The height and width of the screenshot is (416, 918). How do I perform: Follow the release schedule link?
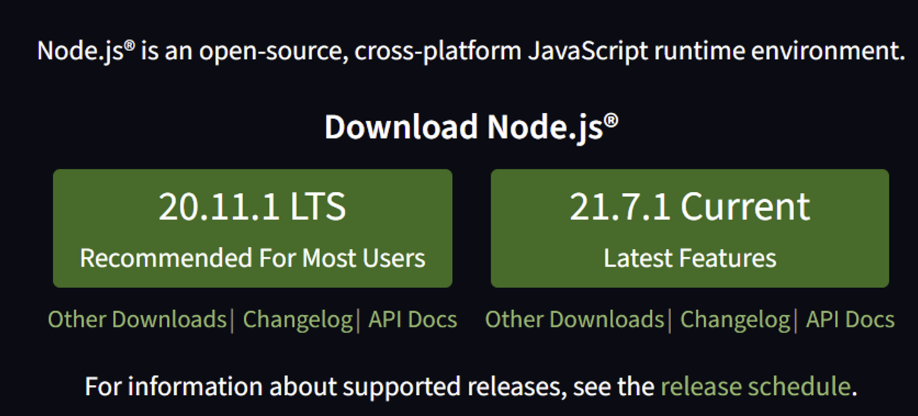coord(755,387)
